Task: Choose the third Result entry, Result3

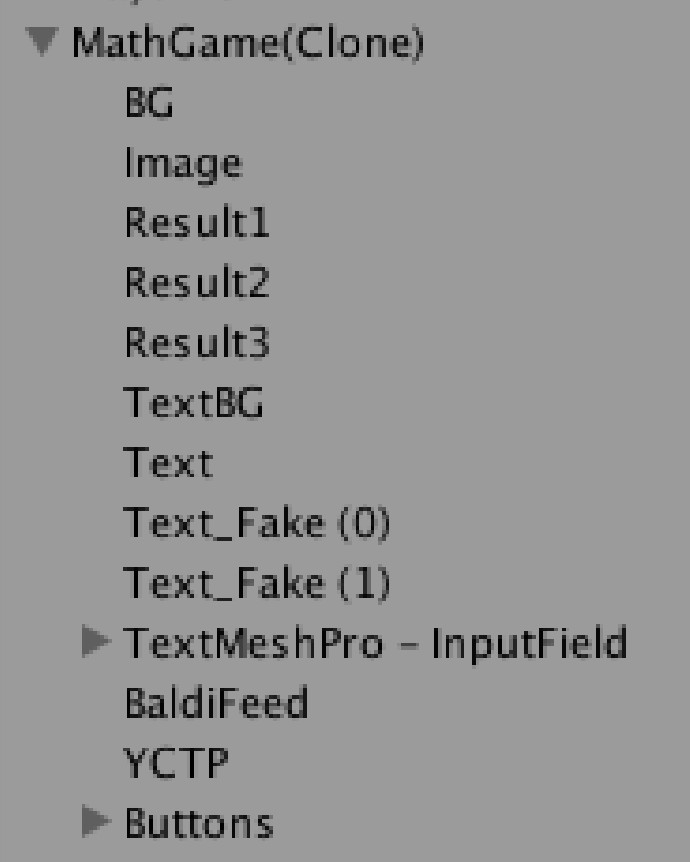Action: [197, 344]
